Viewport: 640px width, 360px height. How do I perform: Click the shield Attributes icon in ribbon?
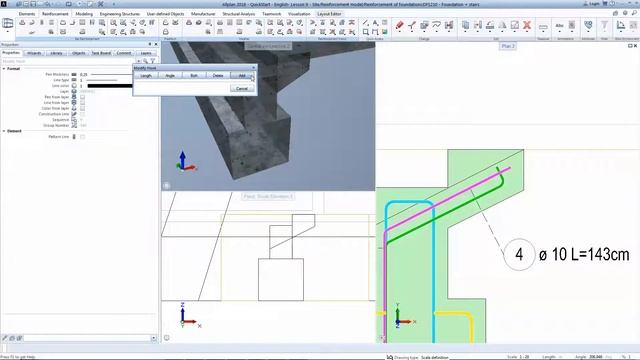coord(588,25)
